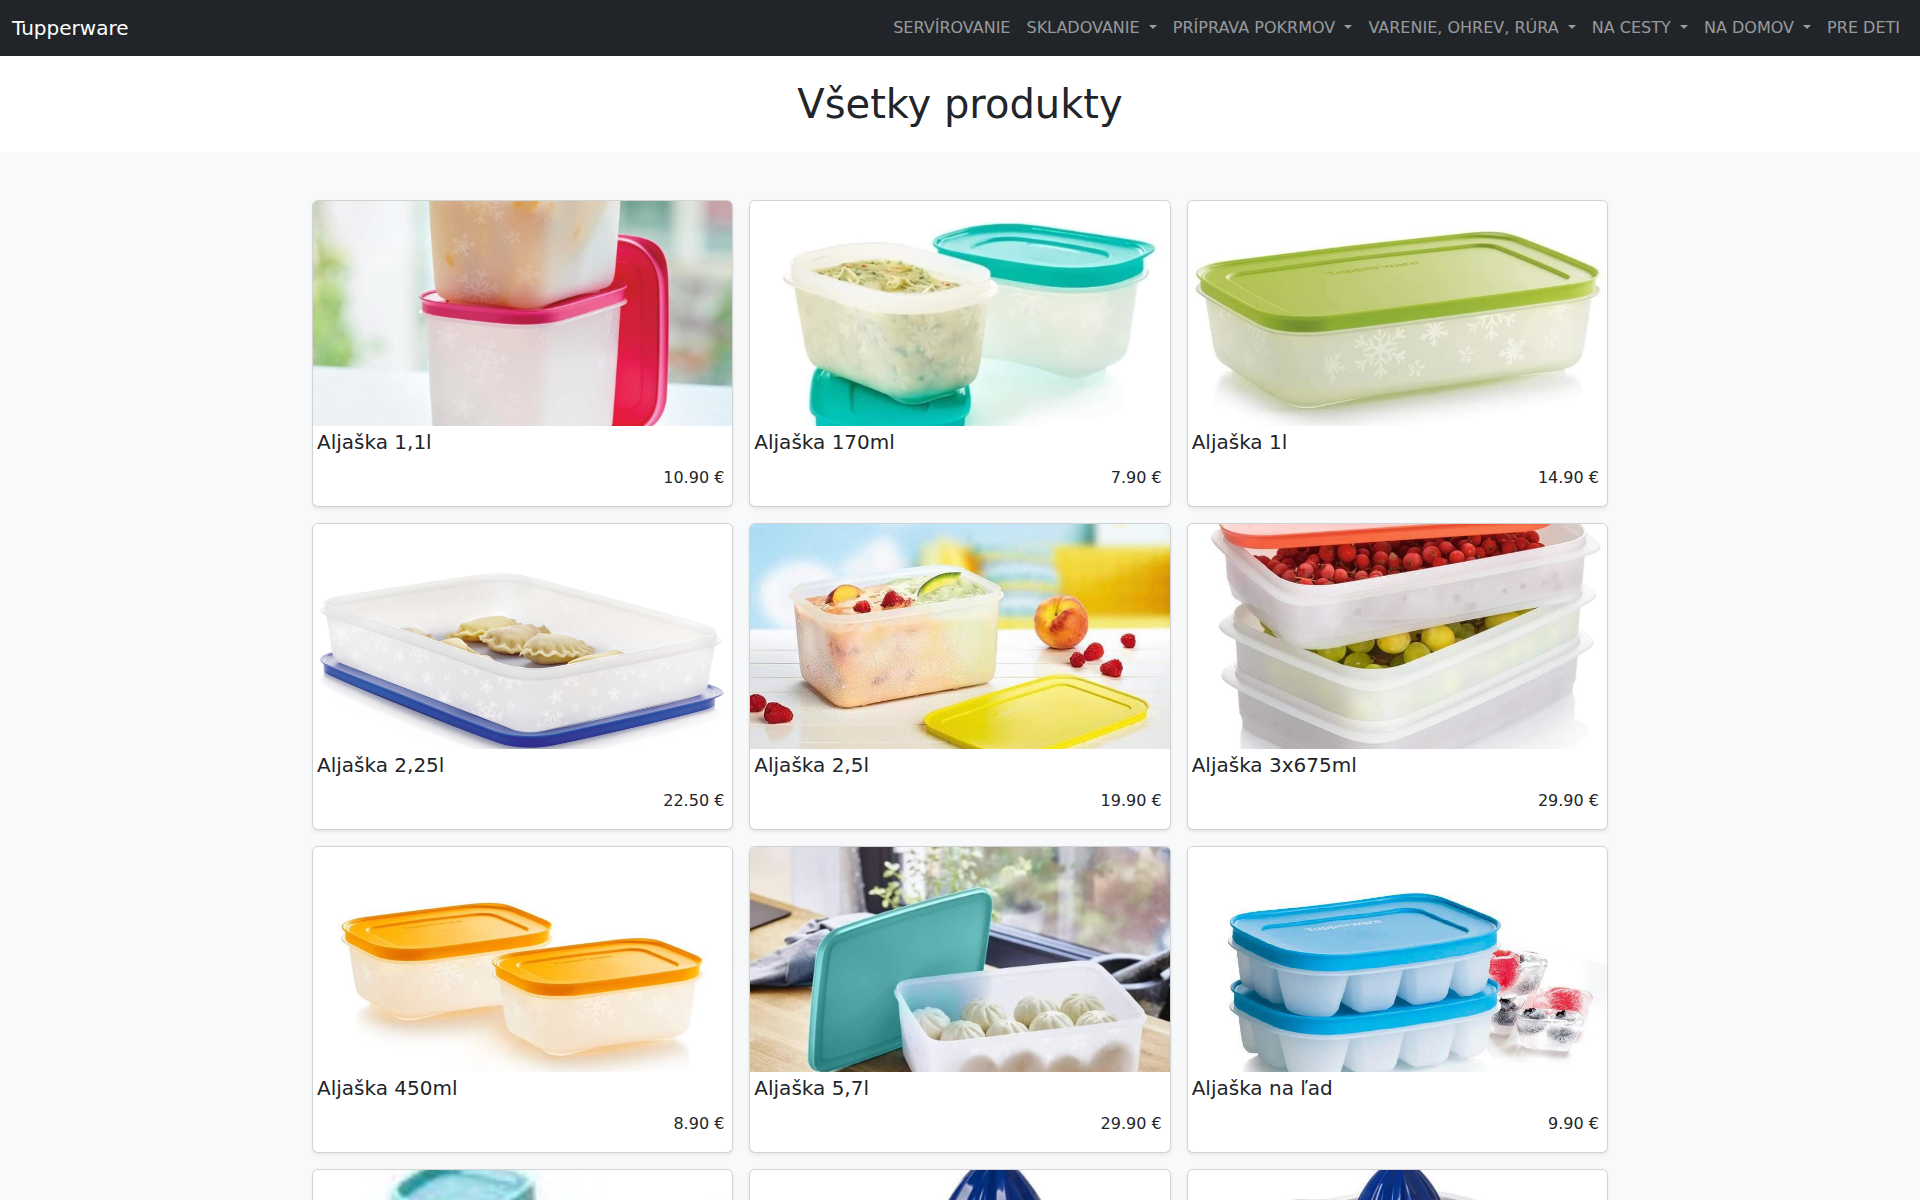Open the Aljaška 2,5l title link
Viewport: 1920px width, 1200px height.
pyautogui.click(x=811, y=765)
